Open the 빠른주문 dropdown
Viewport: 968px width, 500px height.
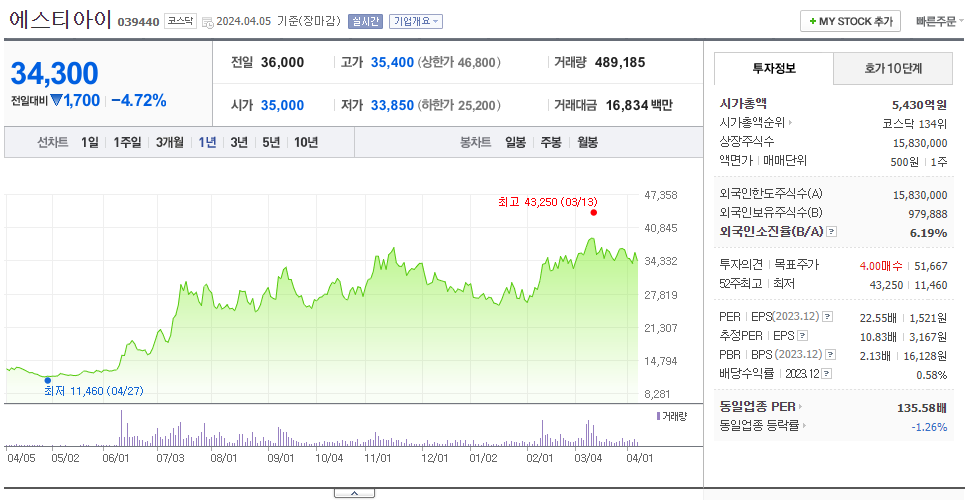click(x=940, y=22)
